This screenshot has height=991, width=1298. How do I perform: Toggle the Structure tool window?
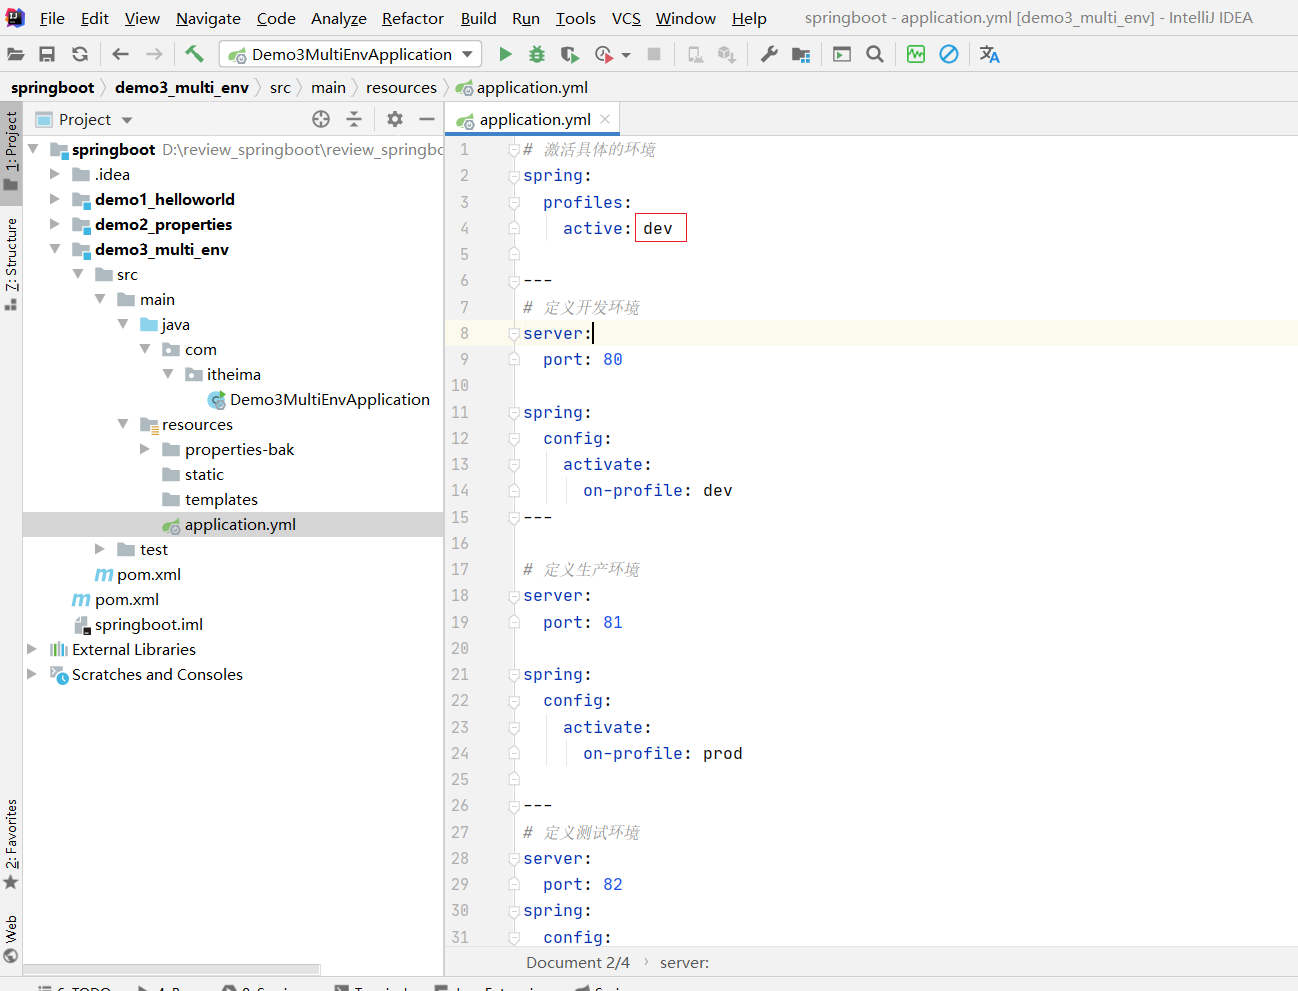click(11, 262)
